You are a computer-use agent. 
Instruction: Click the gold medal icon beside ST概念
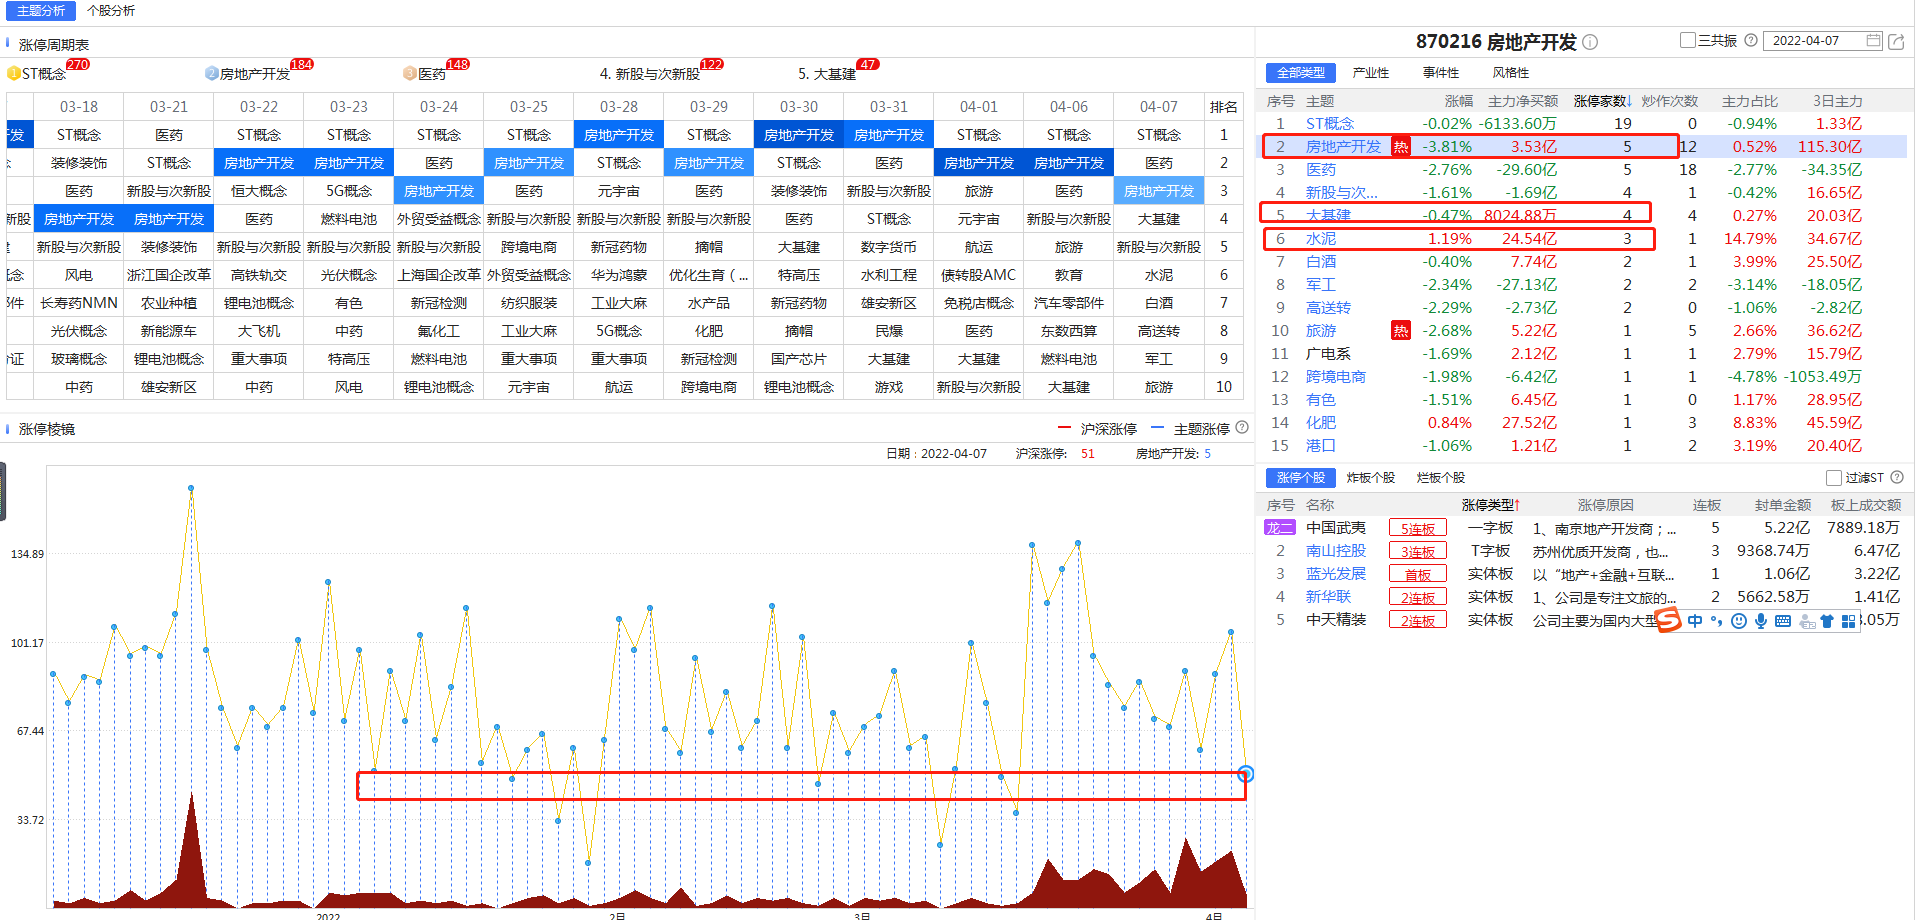click(x=14, y=74)
